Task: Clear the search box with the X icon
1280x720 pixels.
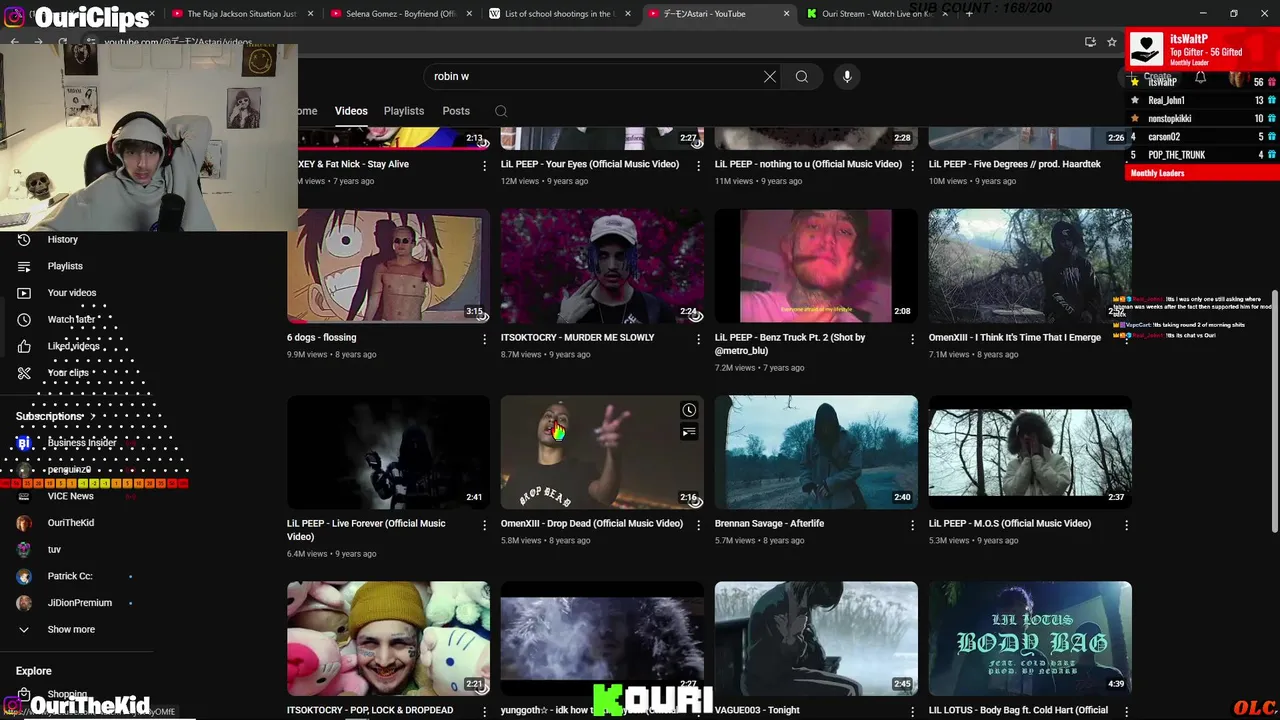Action: pos(770,77)
